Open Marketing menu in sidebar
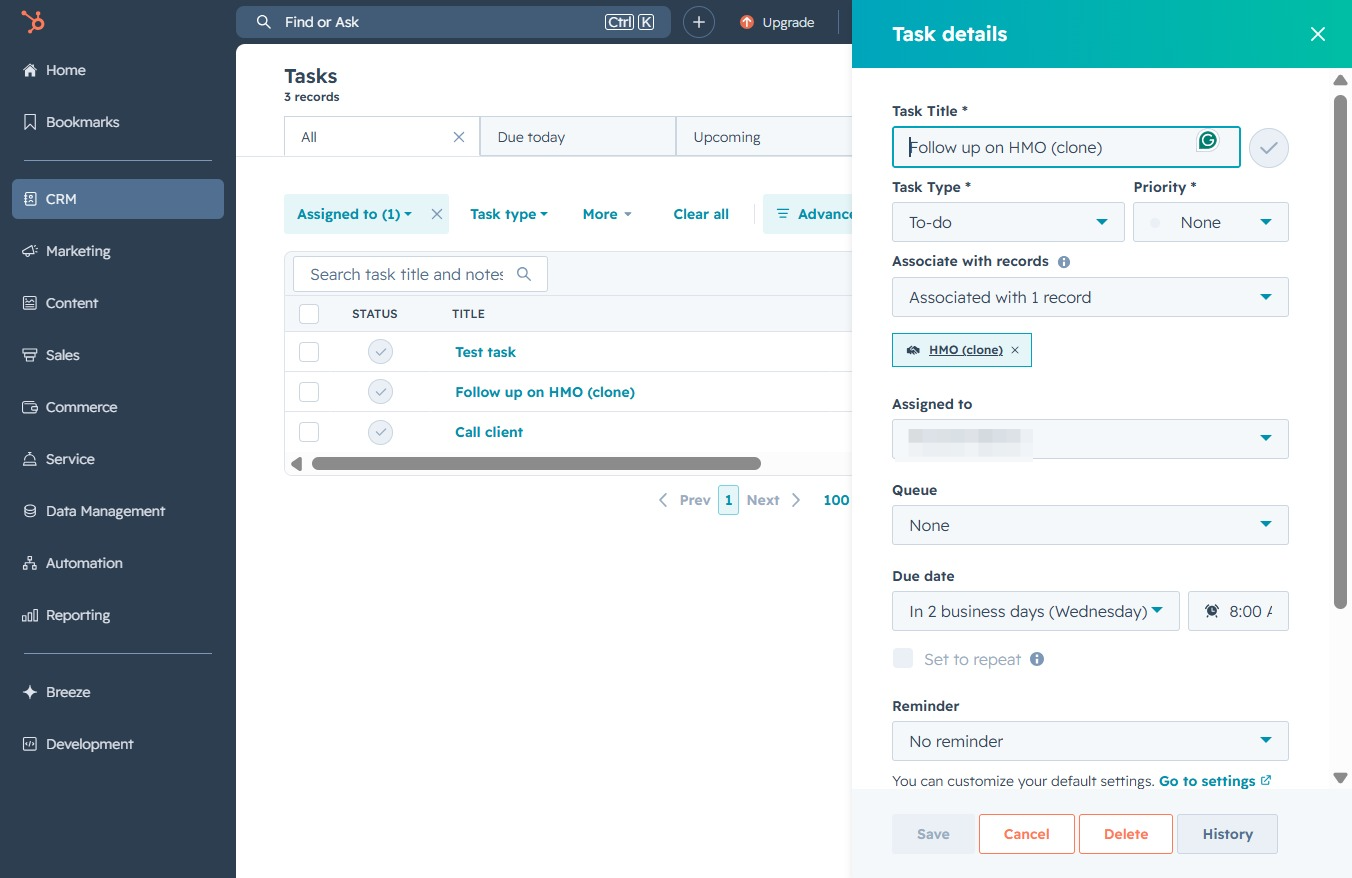This screenshot has width=1352, height=878. coord(118,251)
